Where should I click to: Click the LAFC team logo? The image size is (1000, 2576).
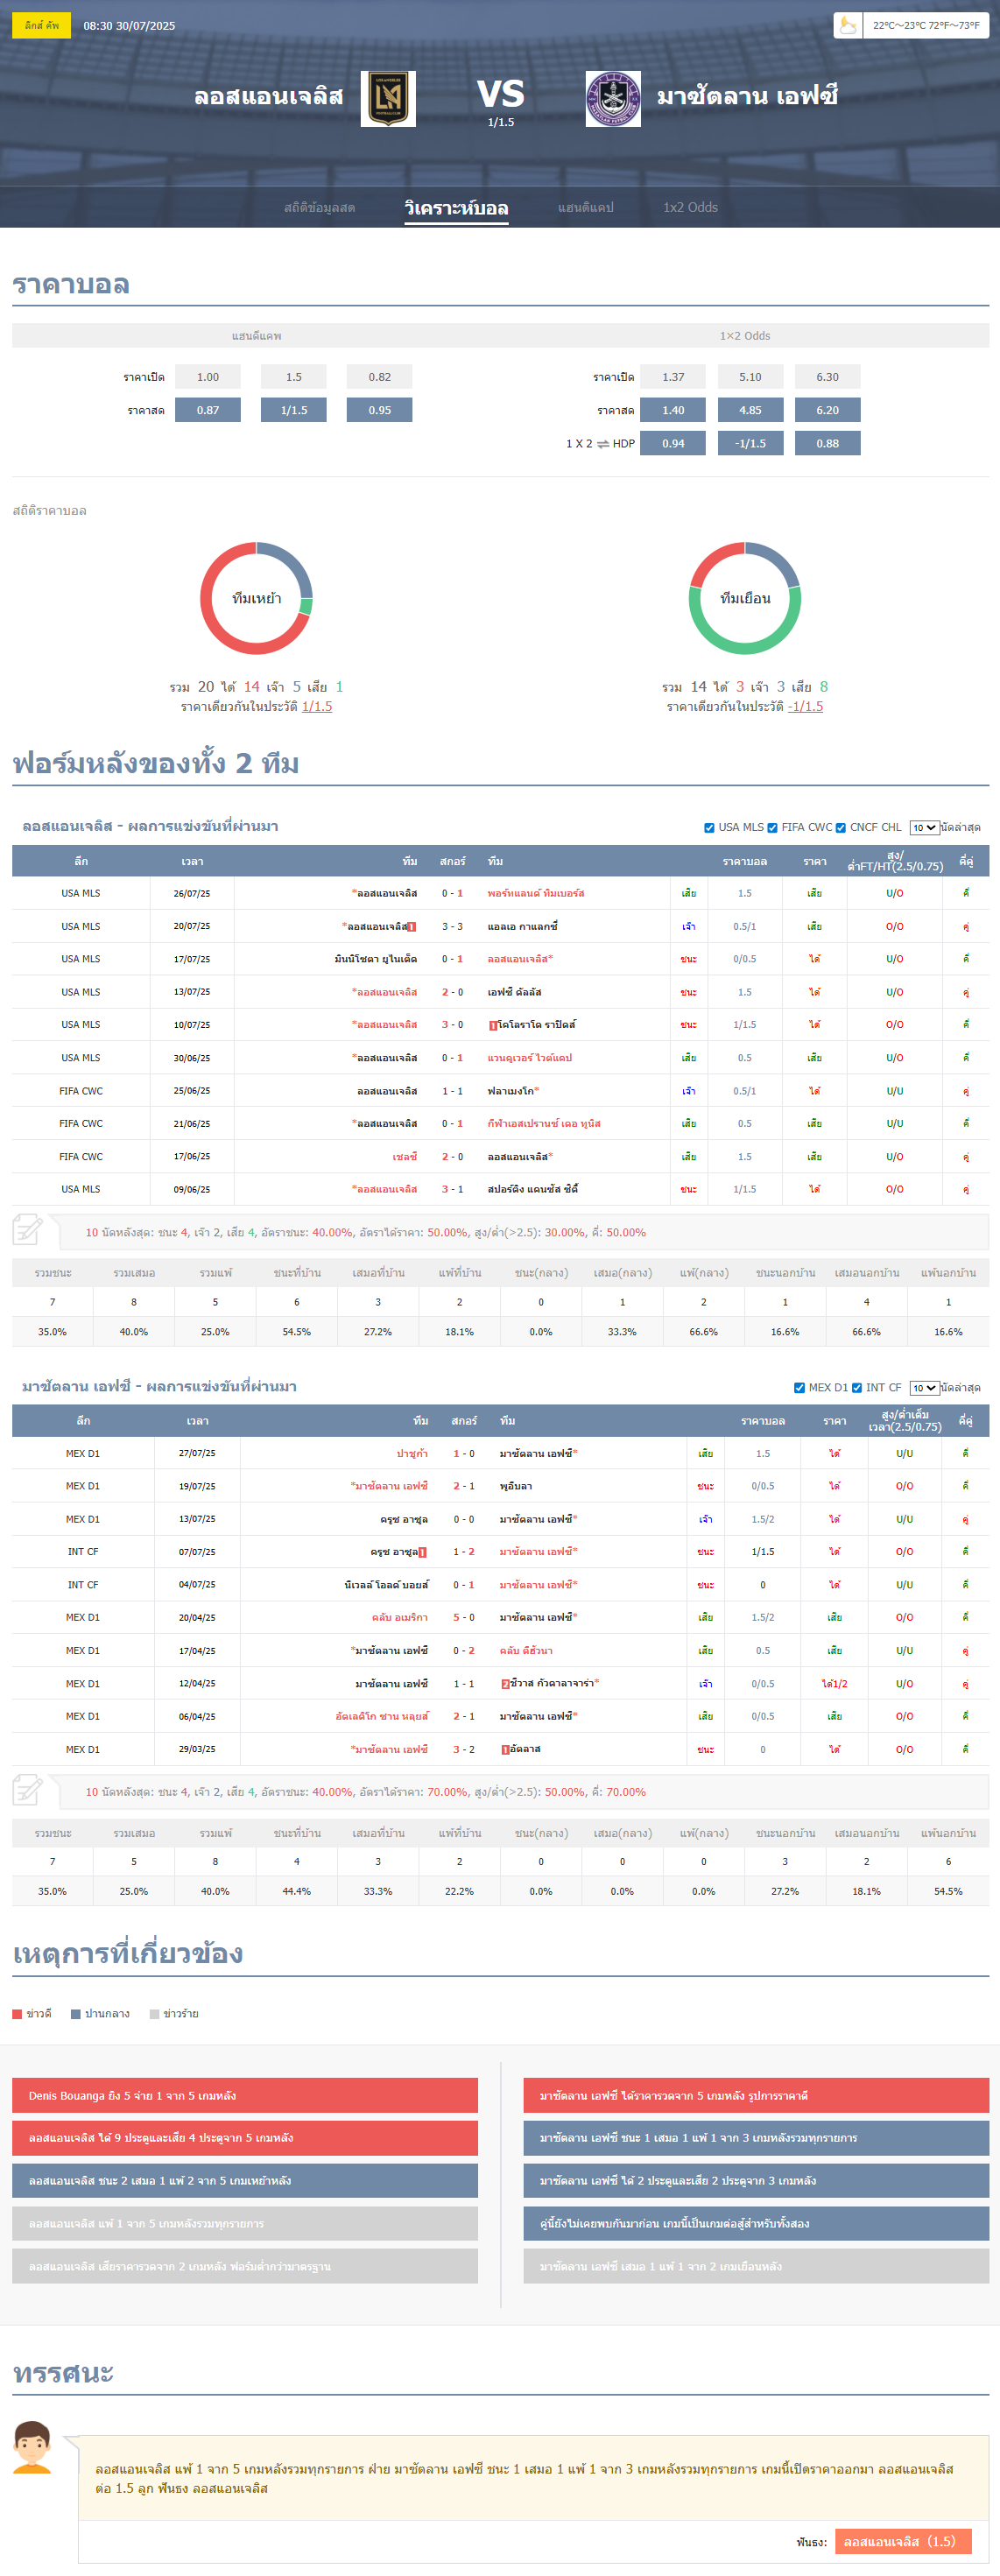pyautogui.click(x=388, y=99)
